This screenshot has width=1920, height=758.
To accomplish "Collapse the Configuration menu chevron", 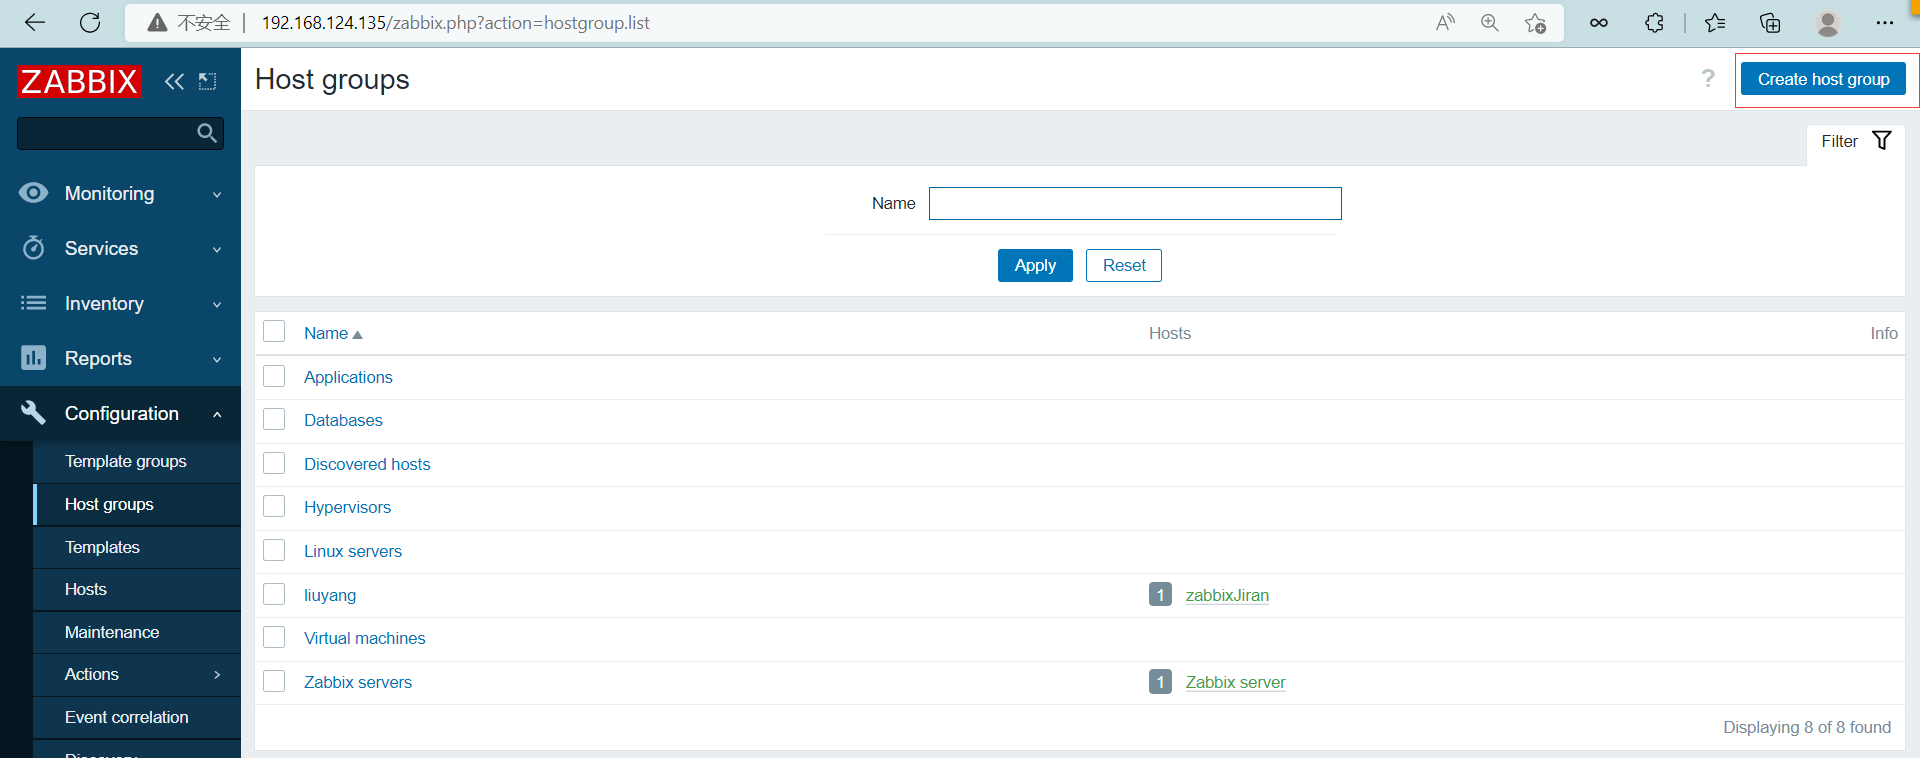I will tap(217, 414).
